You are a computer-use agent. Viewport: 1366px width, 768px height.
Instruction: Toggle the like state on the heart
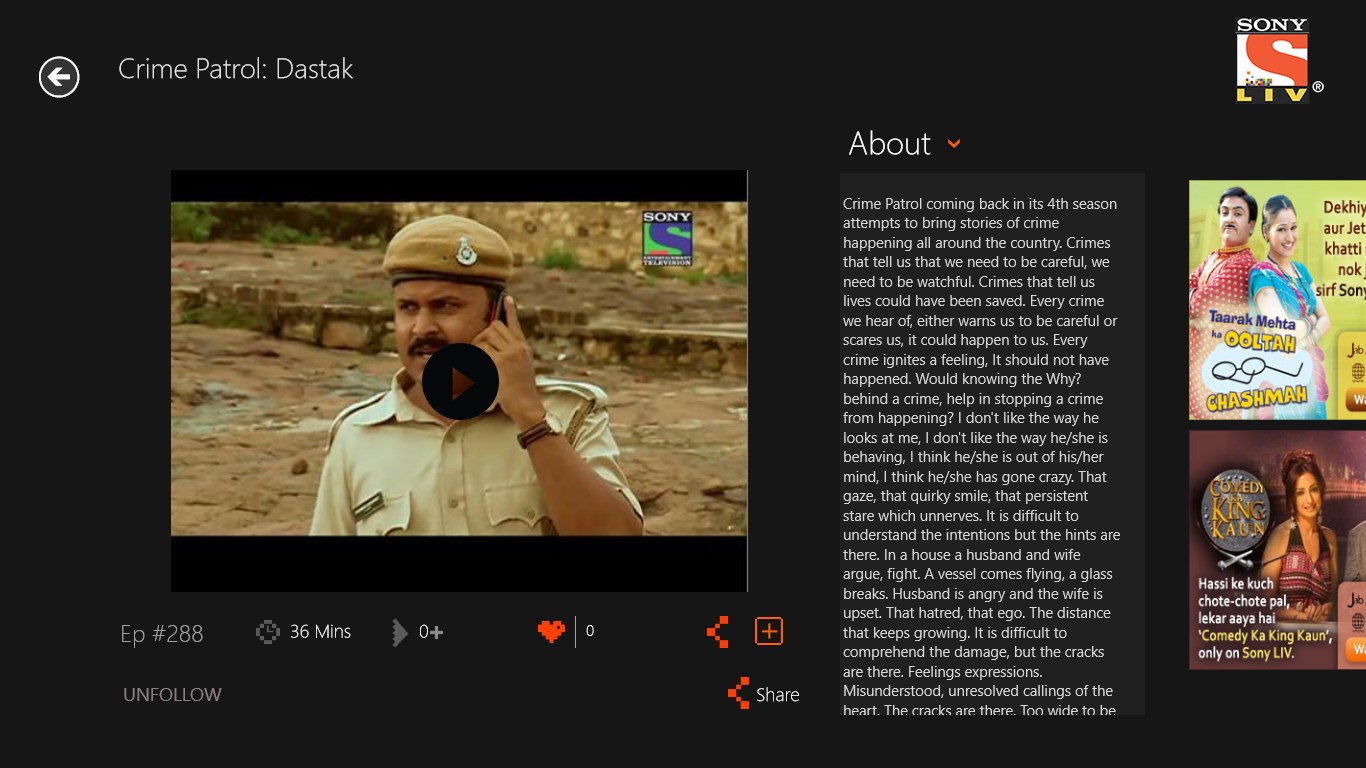click(553, 631)
